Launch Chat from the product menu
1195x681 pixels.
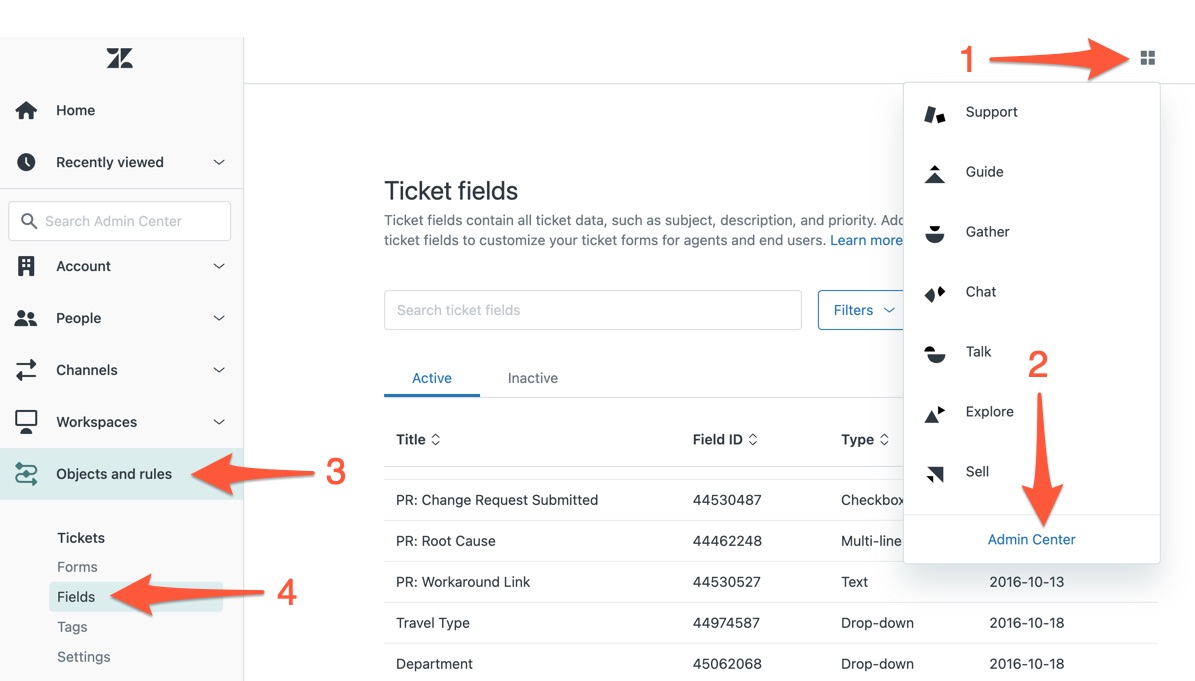(935, 293)
